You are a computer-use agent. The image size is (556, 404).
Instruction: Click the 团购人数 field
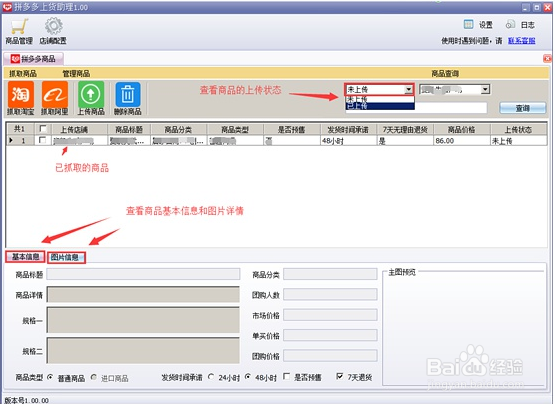point(330,294)
